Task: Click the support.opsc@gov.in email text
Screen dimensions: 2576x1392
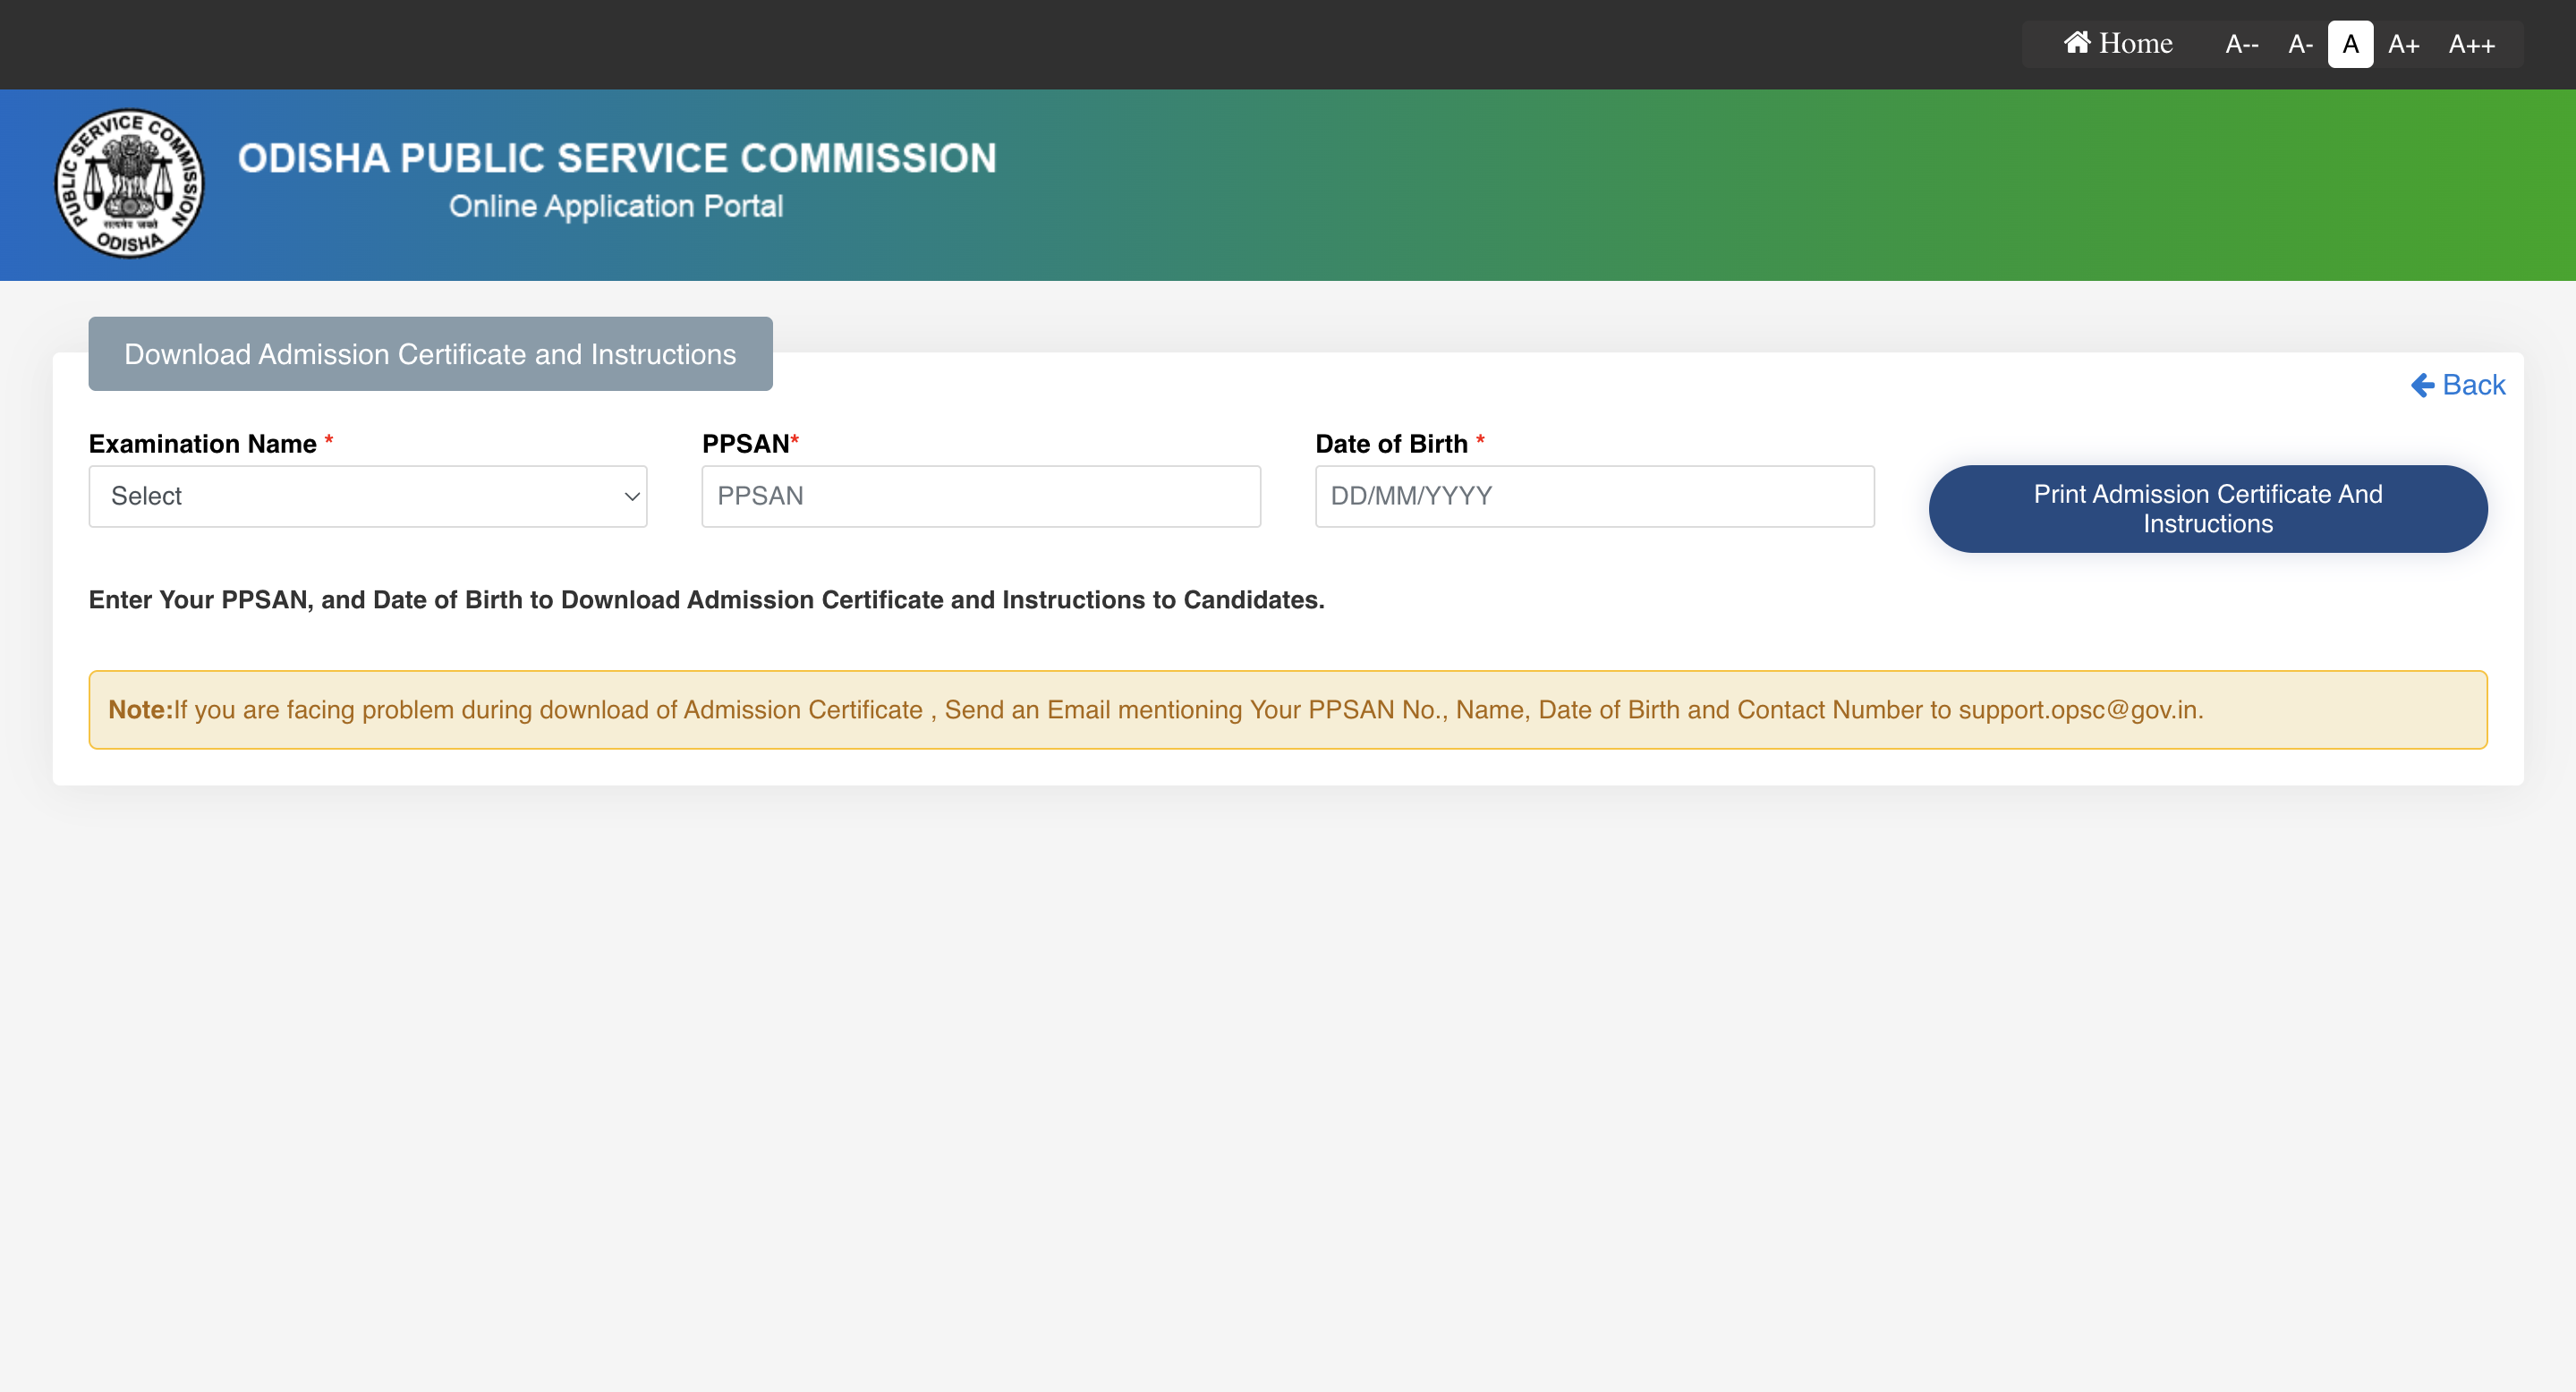Action: point(2075,710)
